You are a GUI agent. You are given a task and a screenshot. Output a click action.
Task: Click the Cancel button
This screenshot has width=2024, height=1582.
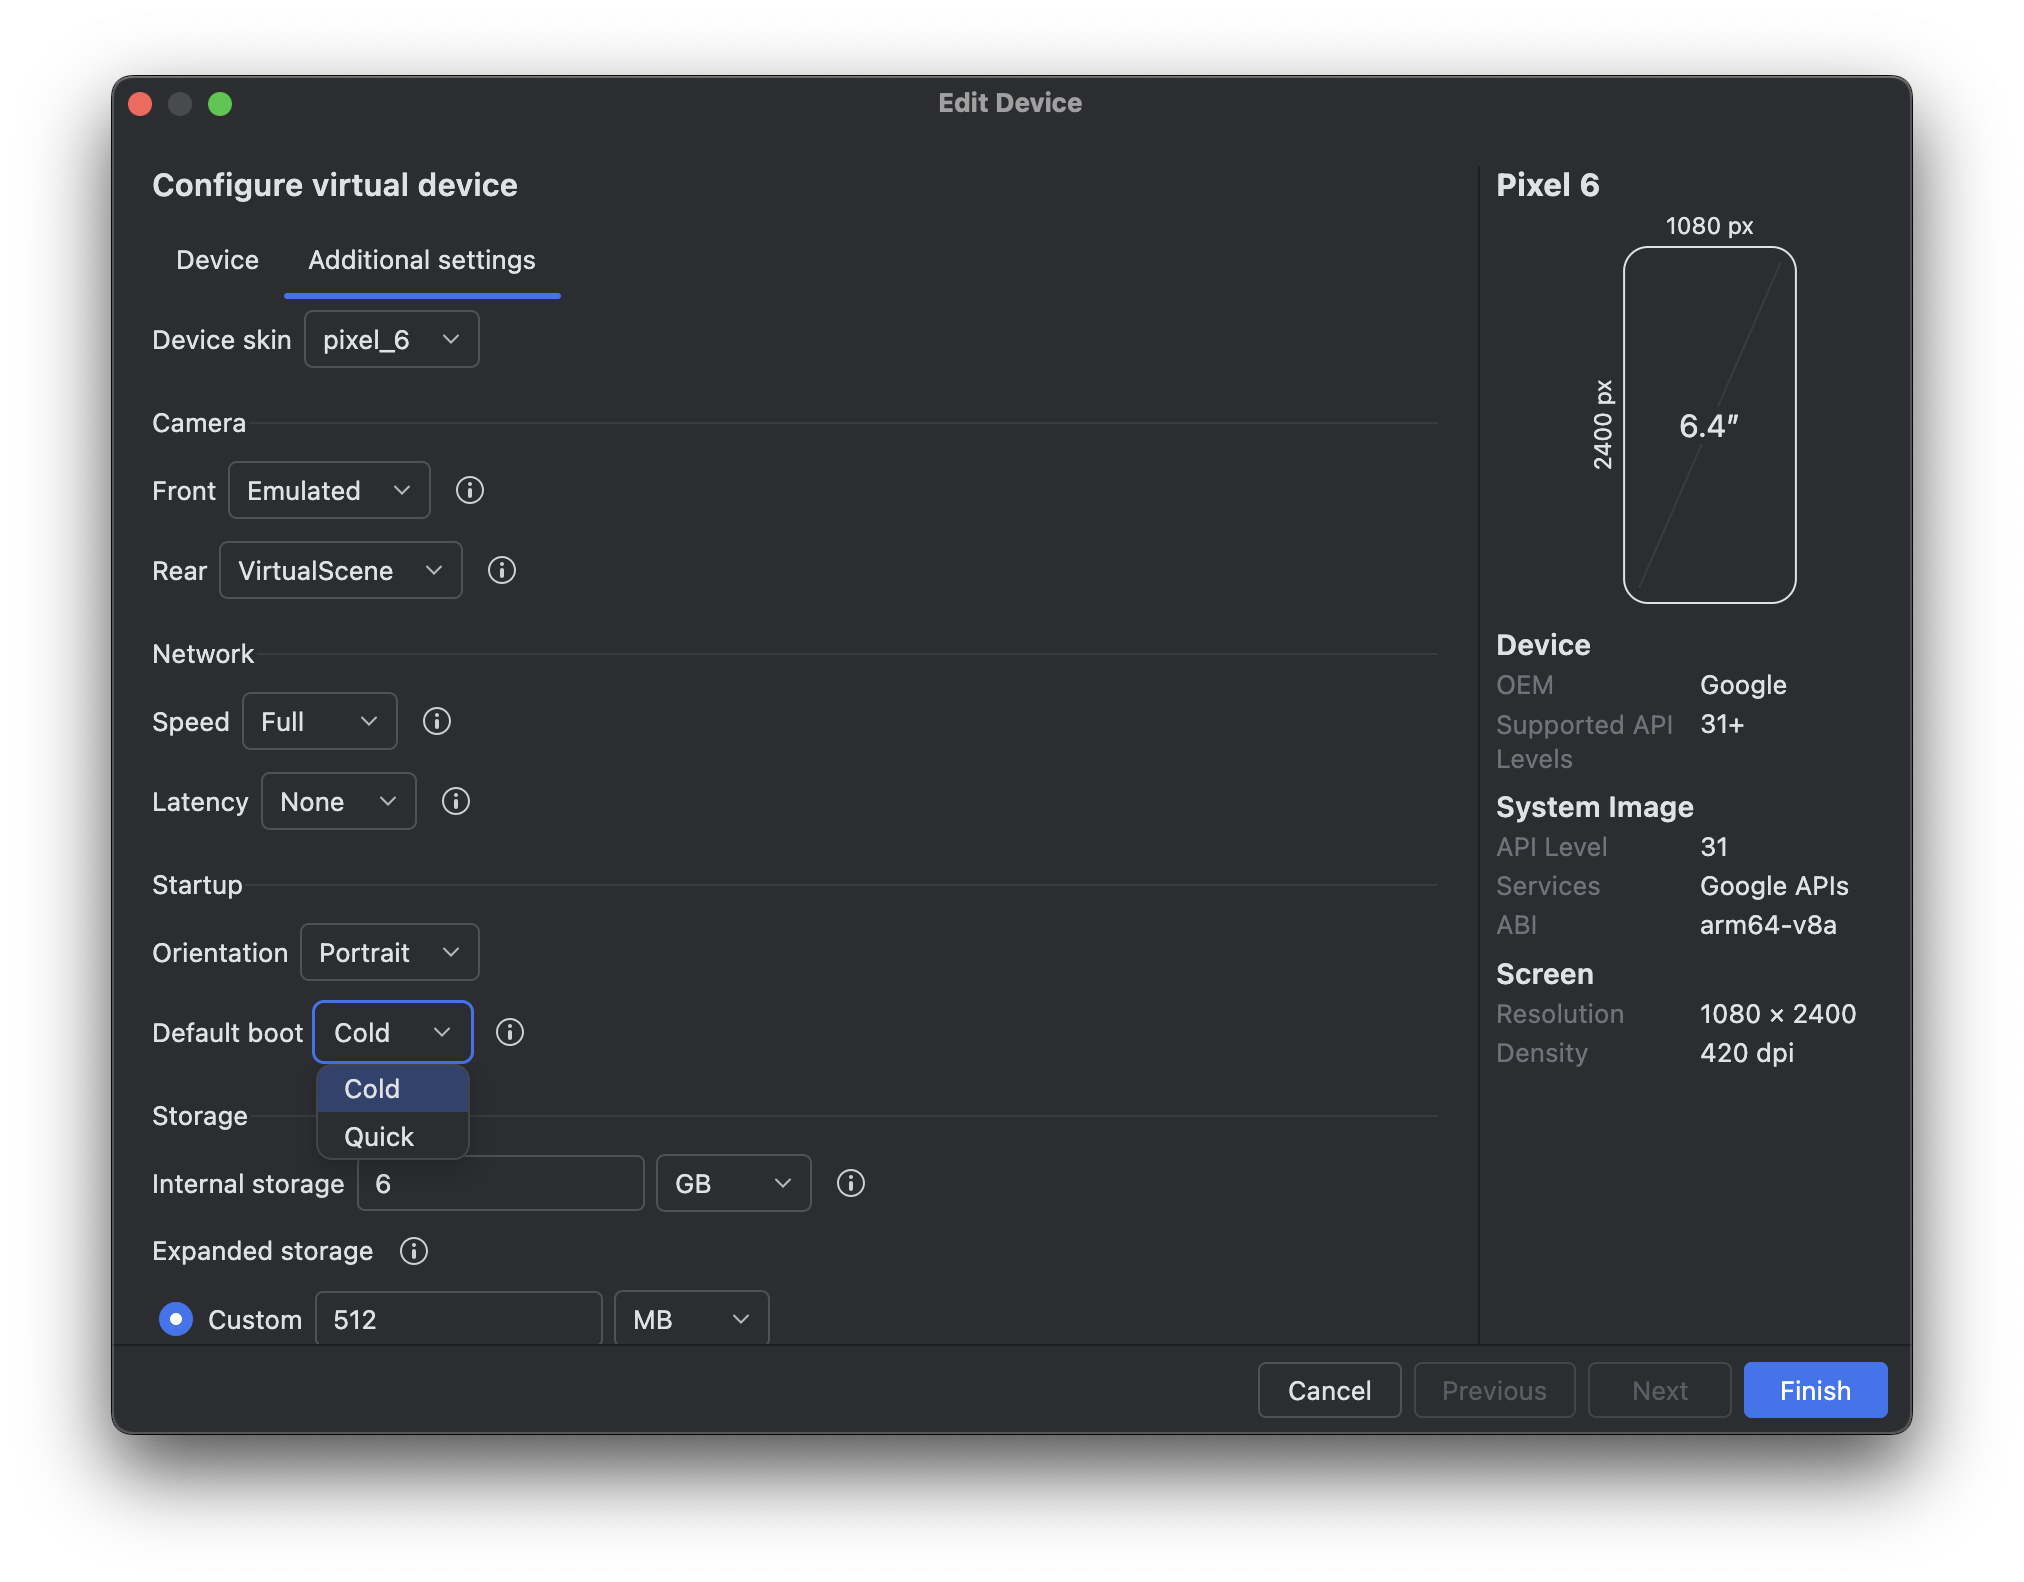[x=1330, y=1390]
